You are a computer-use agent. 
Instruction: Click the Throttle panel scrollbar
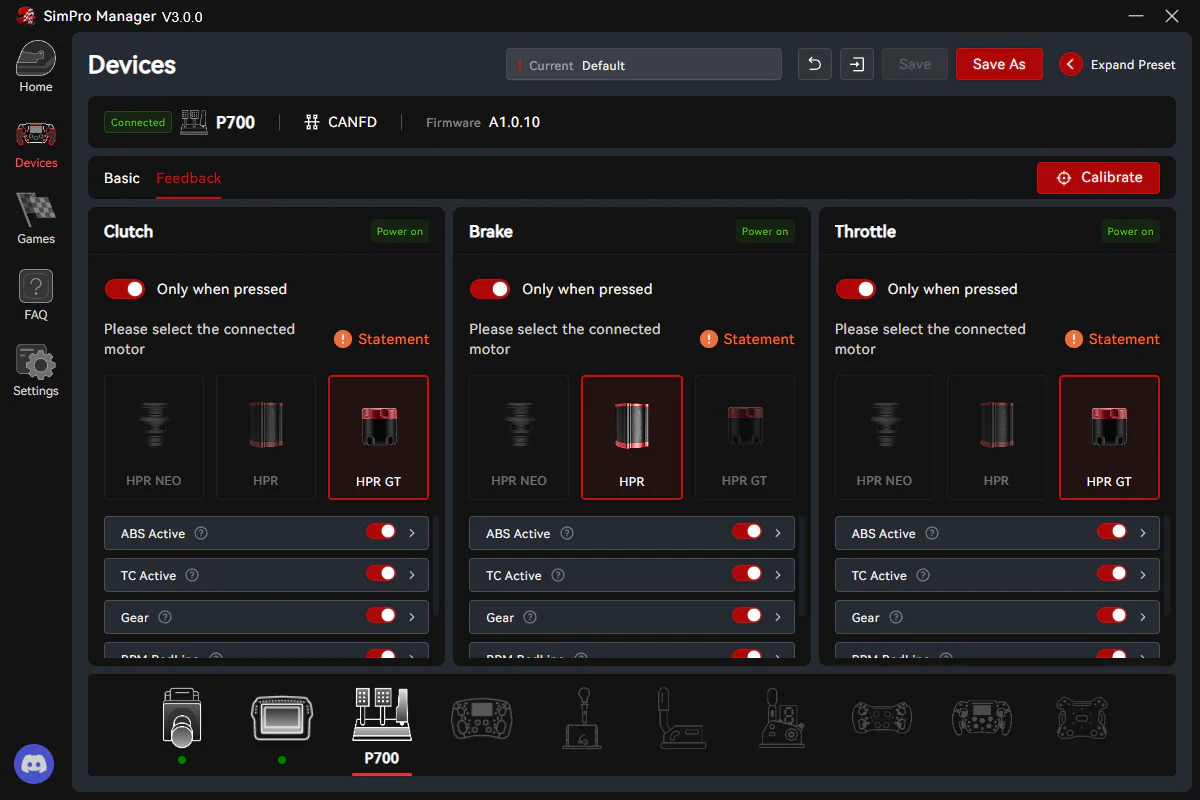coord(1166,567)
